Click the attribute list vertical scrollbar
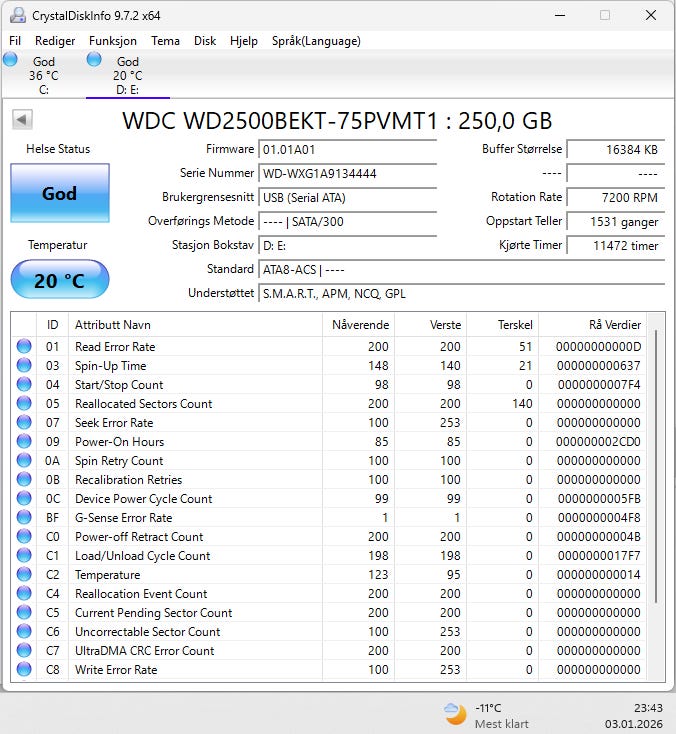Viewport: 676px width, 734px height. [x=656, y=470]
